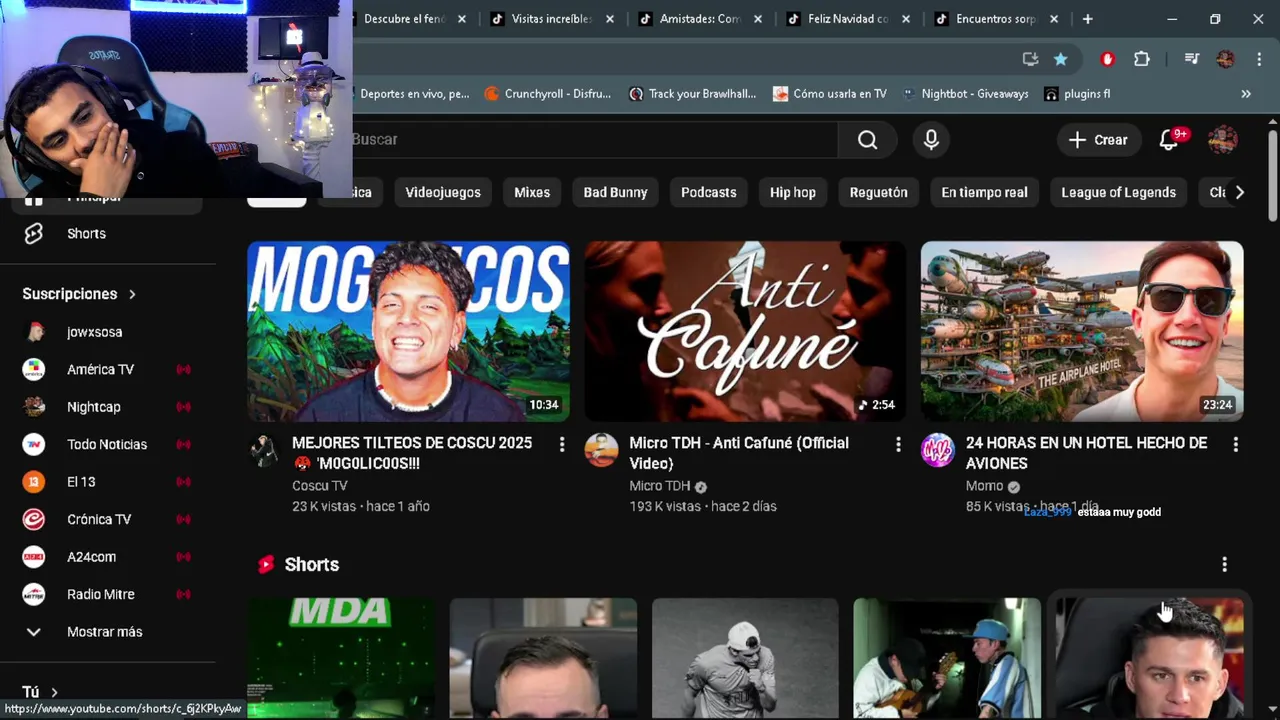Viewport: 1280px width, 720px height.
Task: Select League of Legends filter chip
Action: (x=1118, y=192)
